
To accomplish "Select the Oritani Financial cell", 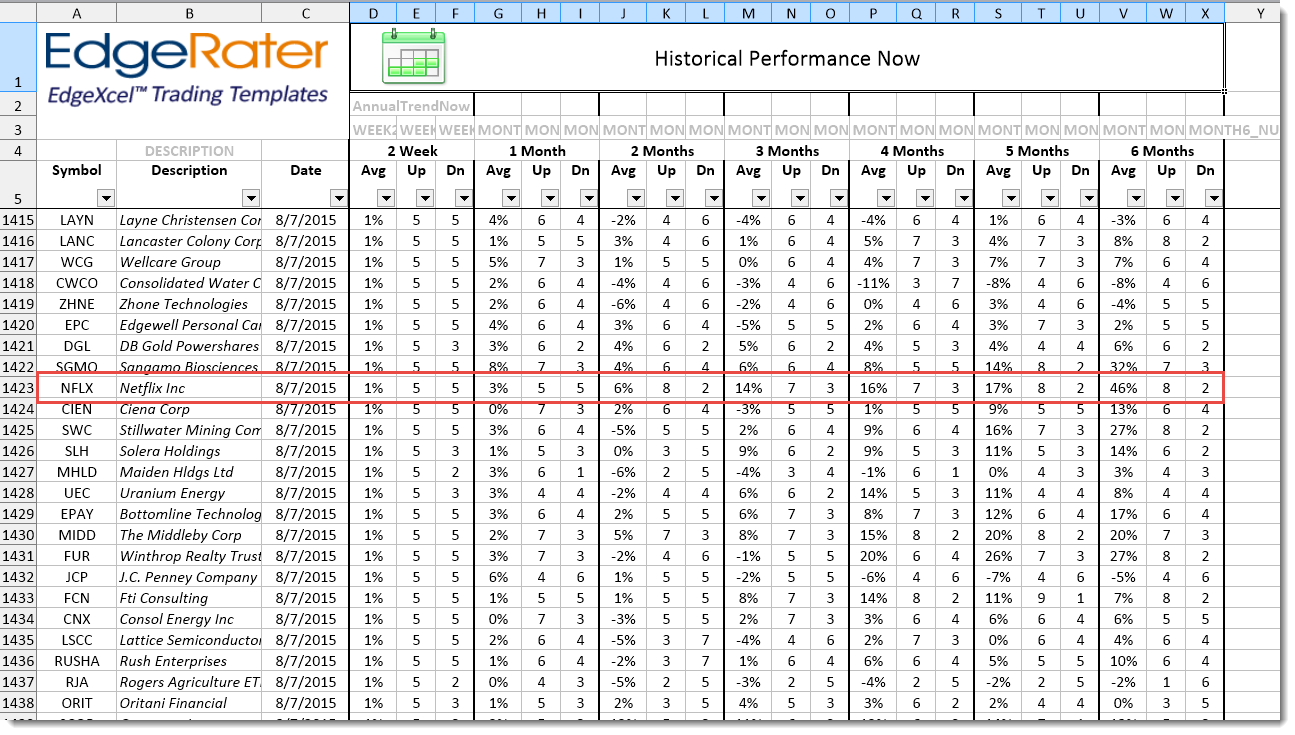I will 189,703.
